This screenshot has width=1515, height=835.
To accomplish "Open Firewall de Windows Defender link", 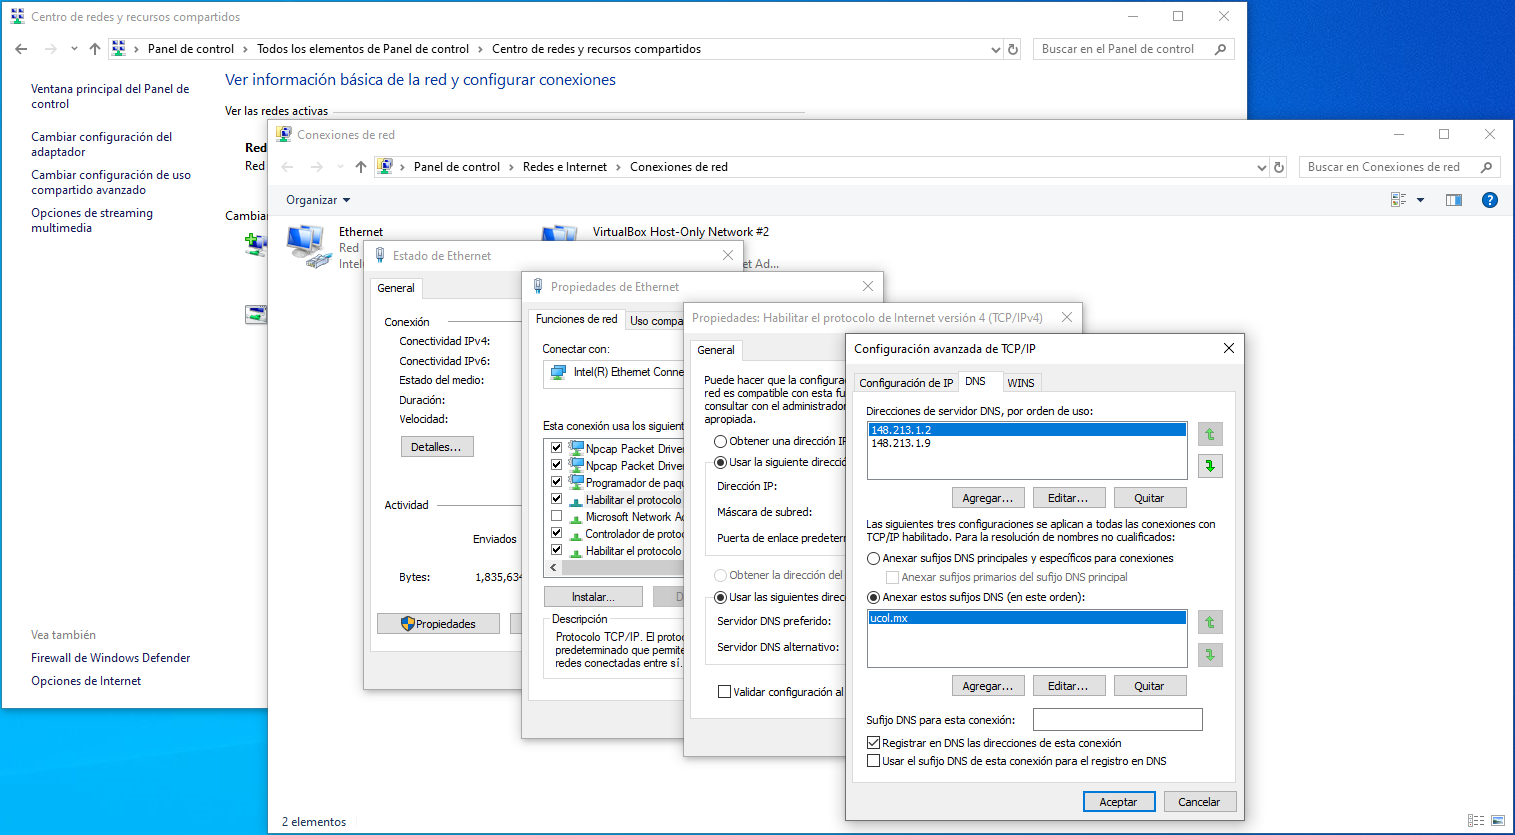I will click(110, 658).
